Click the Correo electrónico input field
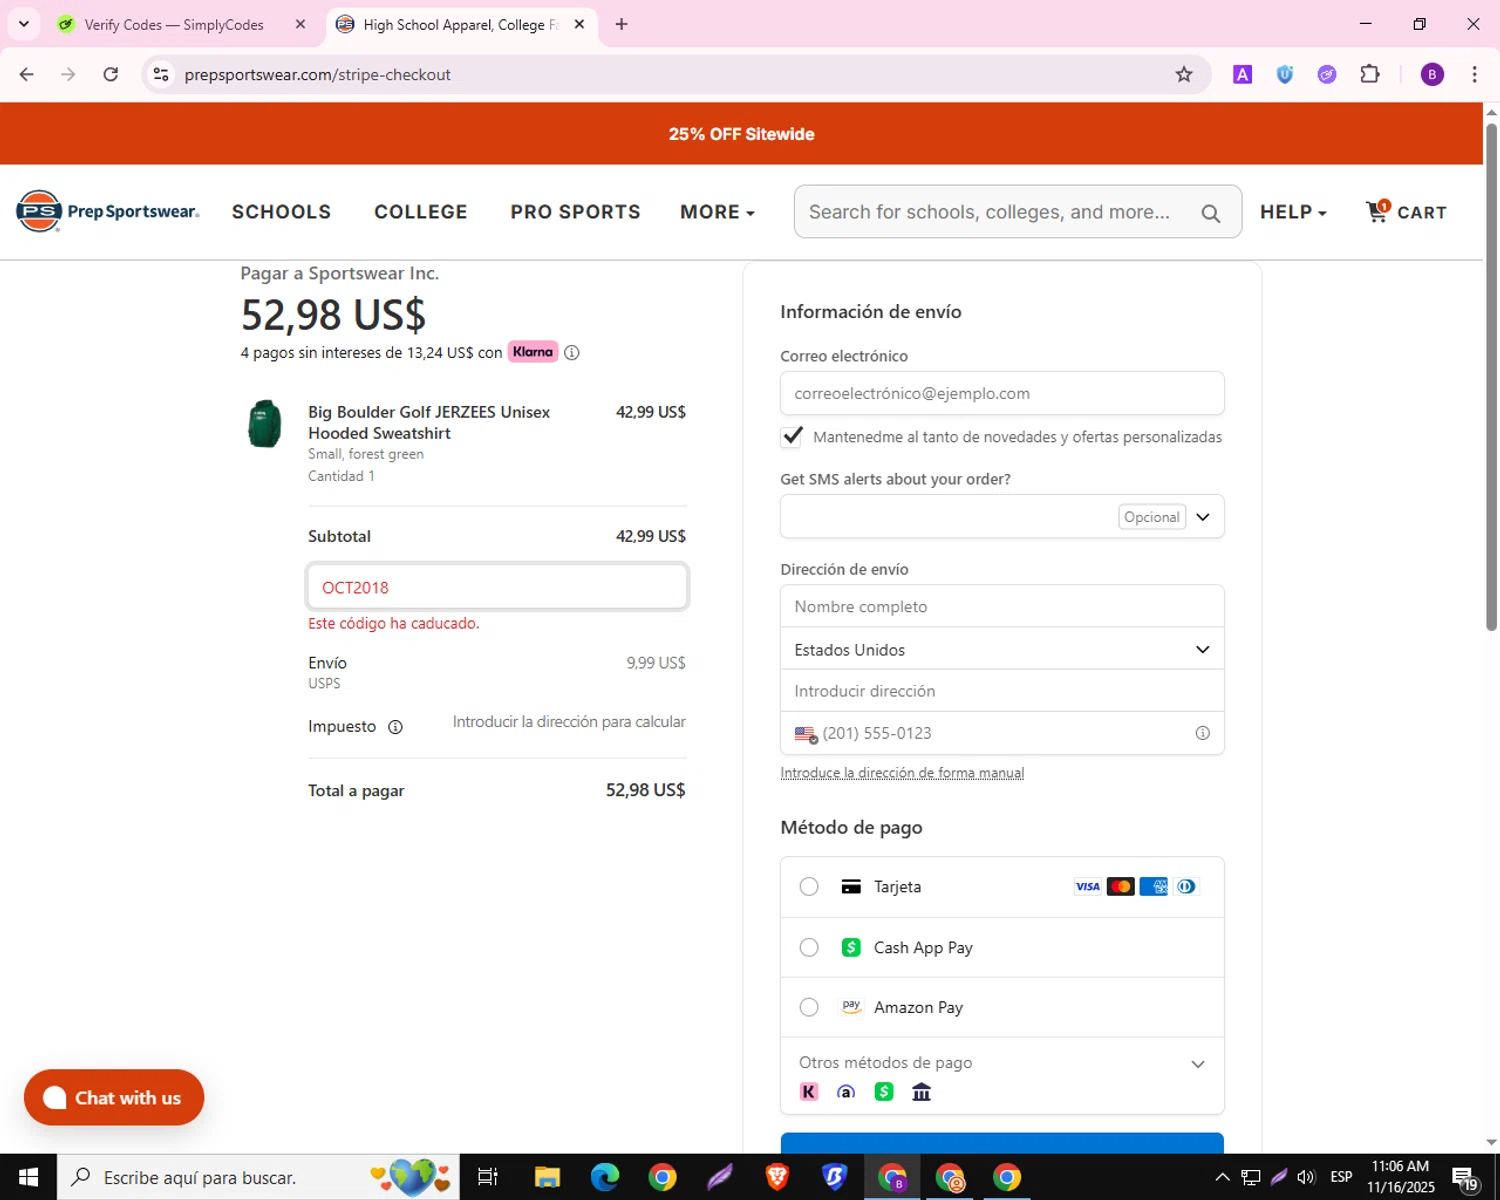 (1002, 393)
